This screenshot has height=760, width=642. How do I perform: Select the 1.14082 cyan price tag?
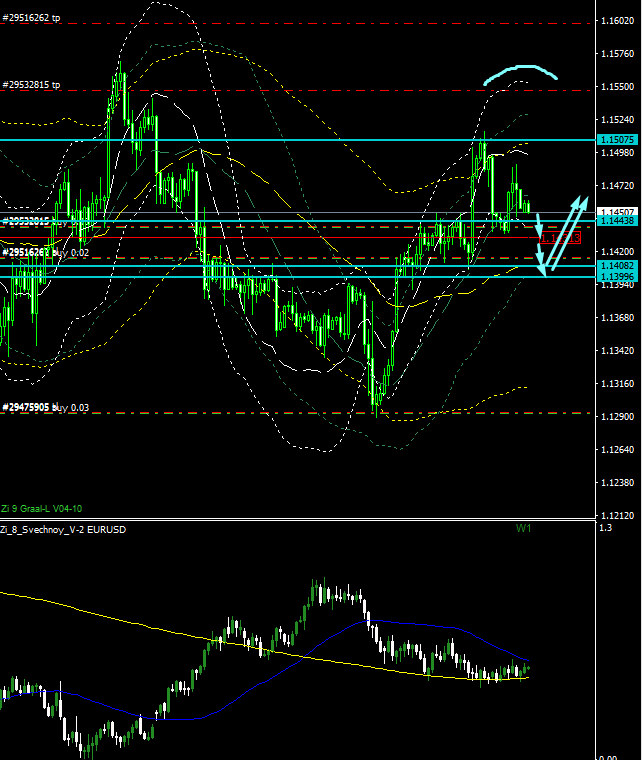tap(616, 265)
